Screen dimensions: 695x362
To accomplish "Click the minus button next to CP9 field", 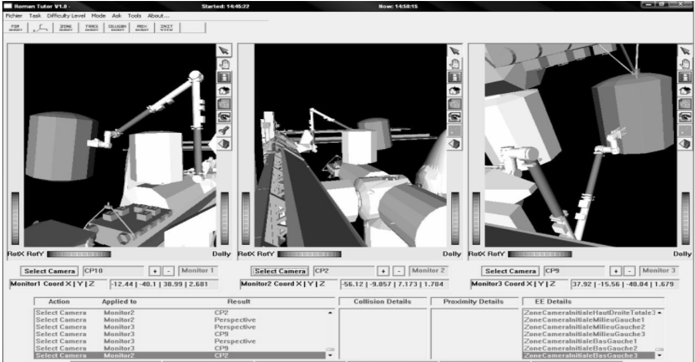I will (x=630, y=271).
